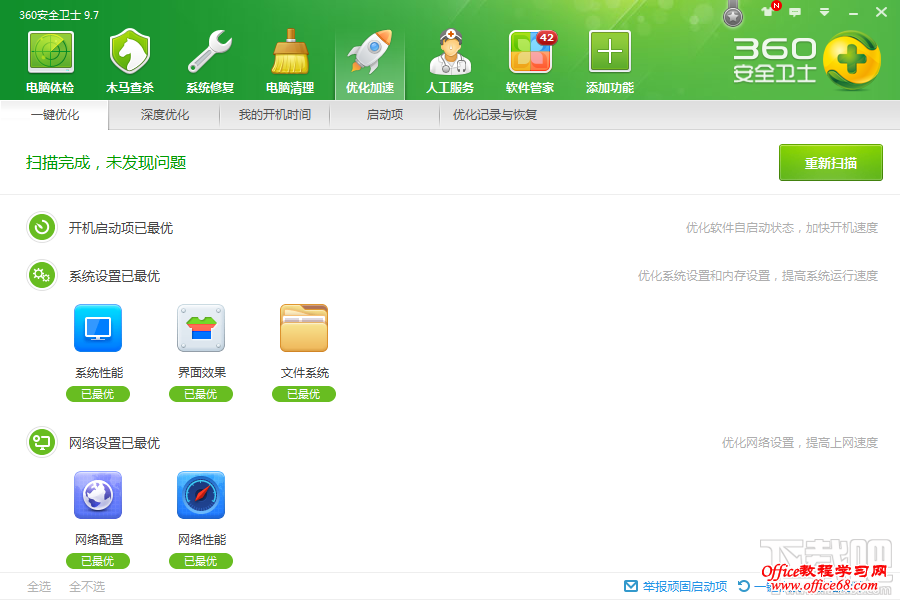Screen dimensions: 900x600
Task: Click the 网络设置 circular icon
Action: tap(42, 442)
